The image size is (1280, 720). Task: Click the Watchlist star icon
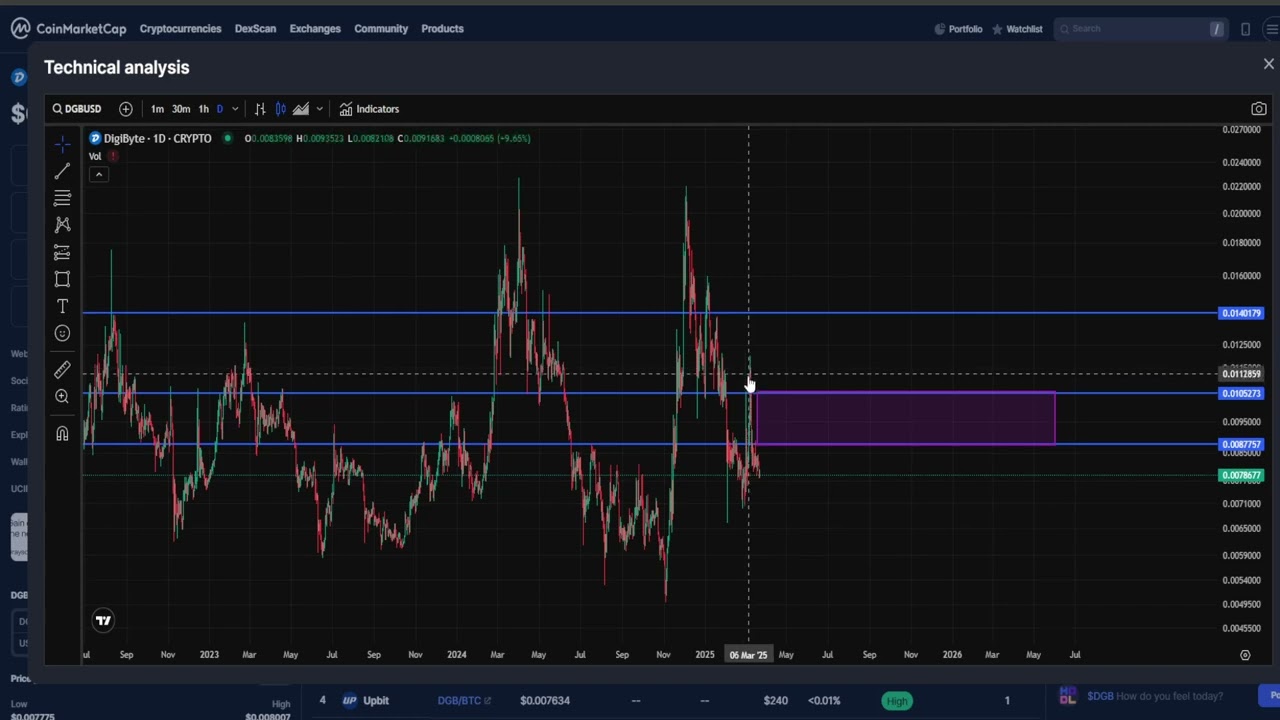(x=997, y=29)
